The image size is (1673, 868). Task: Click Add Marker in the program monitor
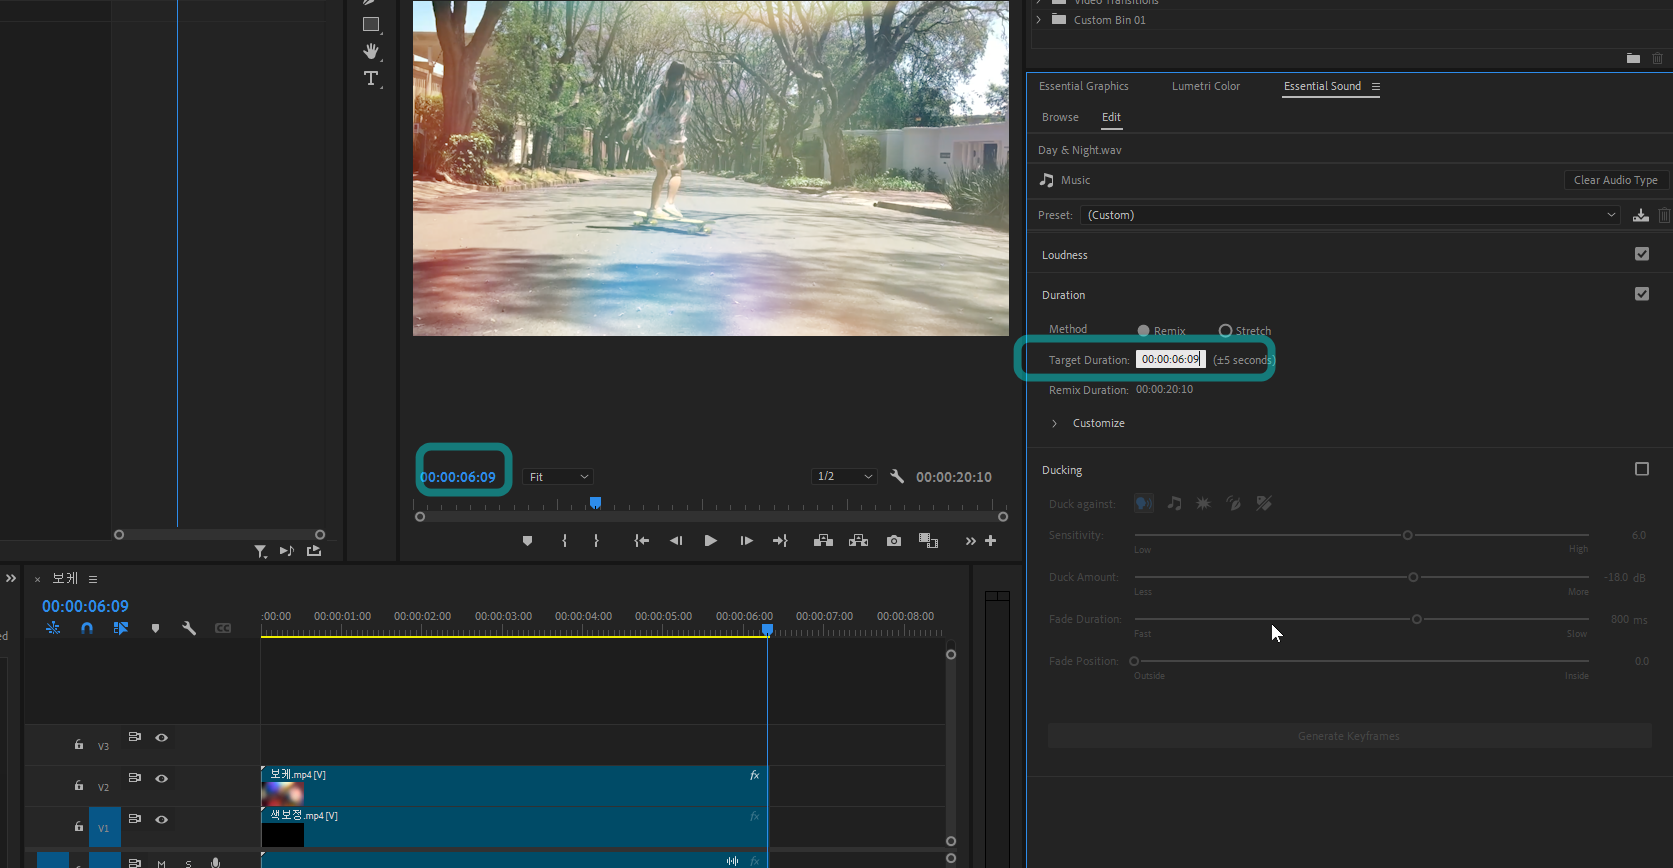point(527,541)
